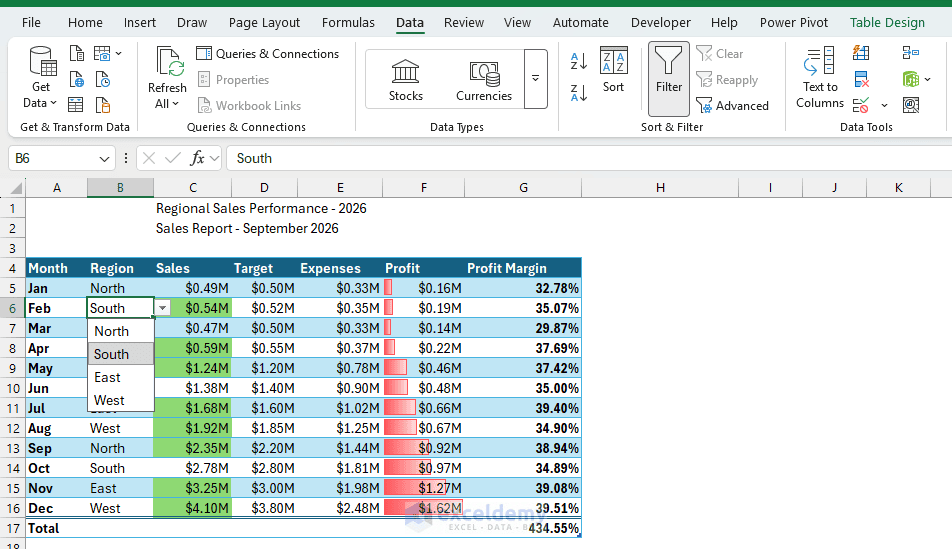Open Workbook Links
Image resolution: width=952 pixels, height=549 pixels.
click(250, 106)
